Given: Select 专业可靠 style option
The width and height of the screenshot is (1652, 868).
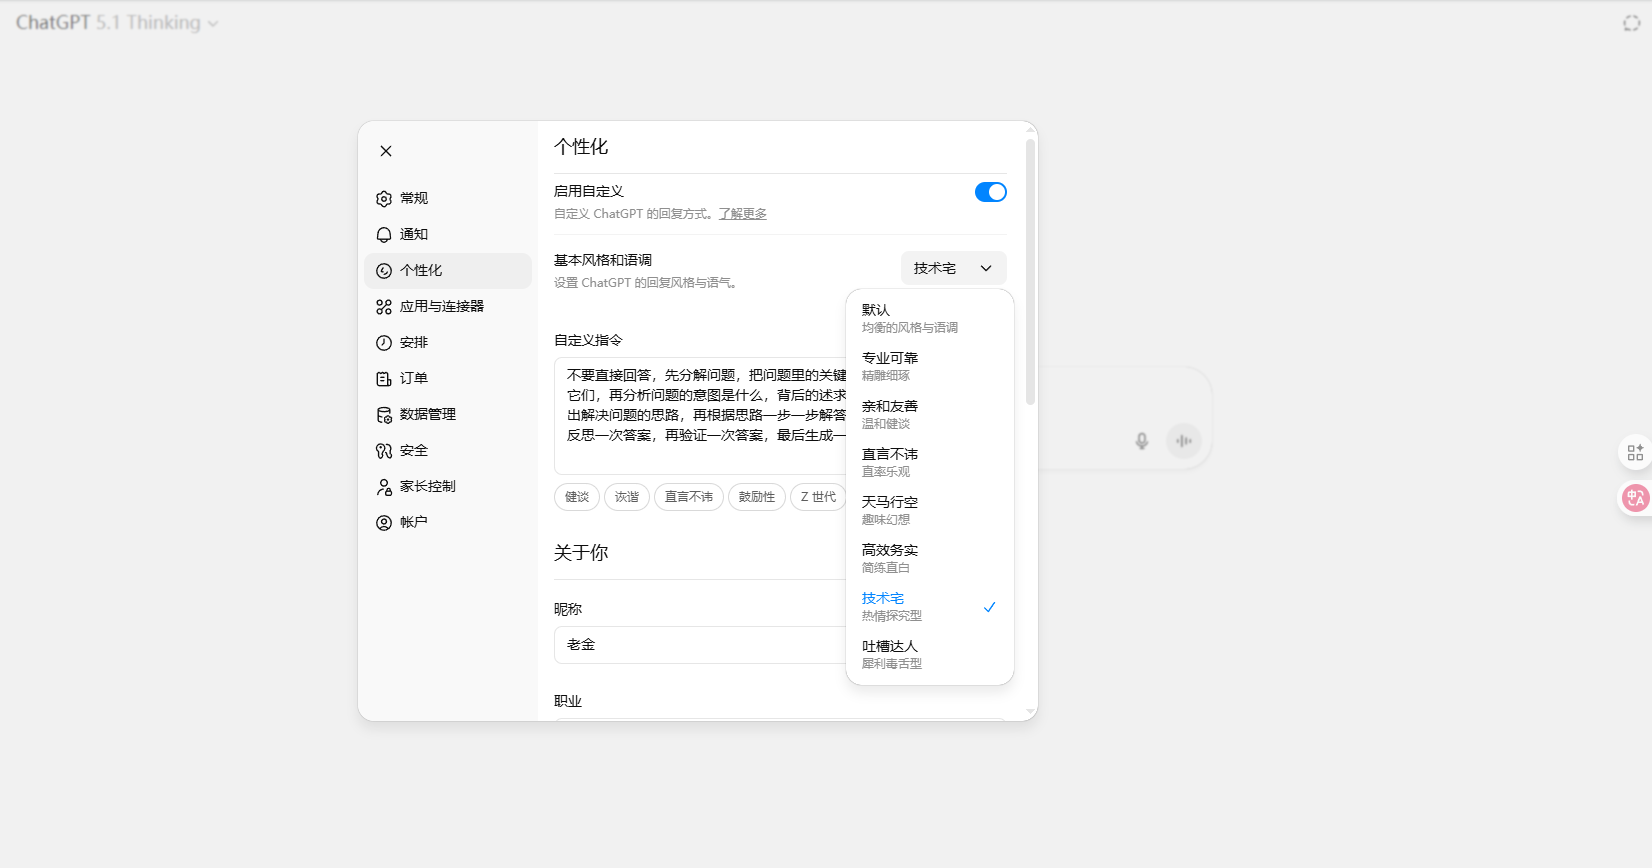Looking at the screenshot, I should pyautogui.click(x=930, y=366).
